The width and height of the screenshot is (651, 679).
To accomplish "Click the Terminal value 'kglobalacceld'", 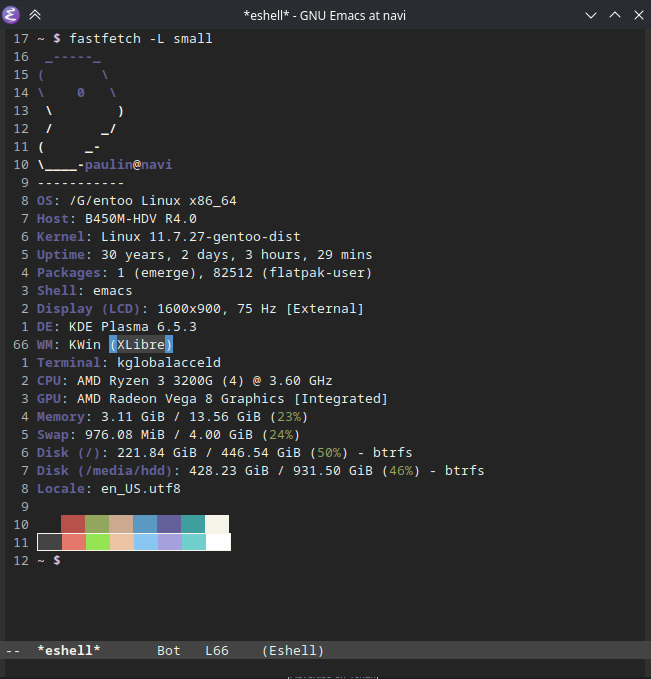I will [169, 362].
